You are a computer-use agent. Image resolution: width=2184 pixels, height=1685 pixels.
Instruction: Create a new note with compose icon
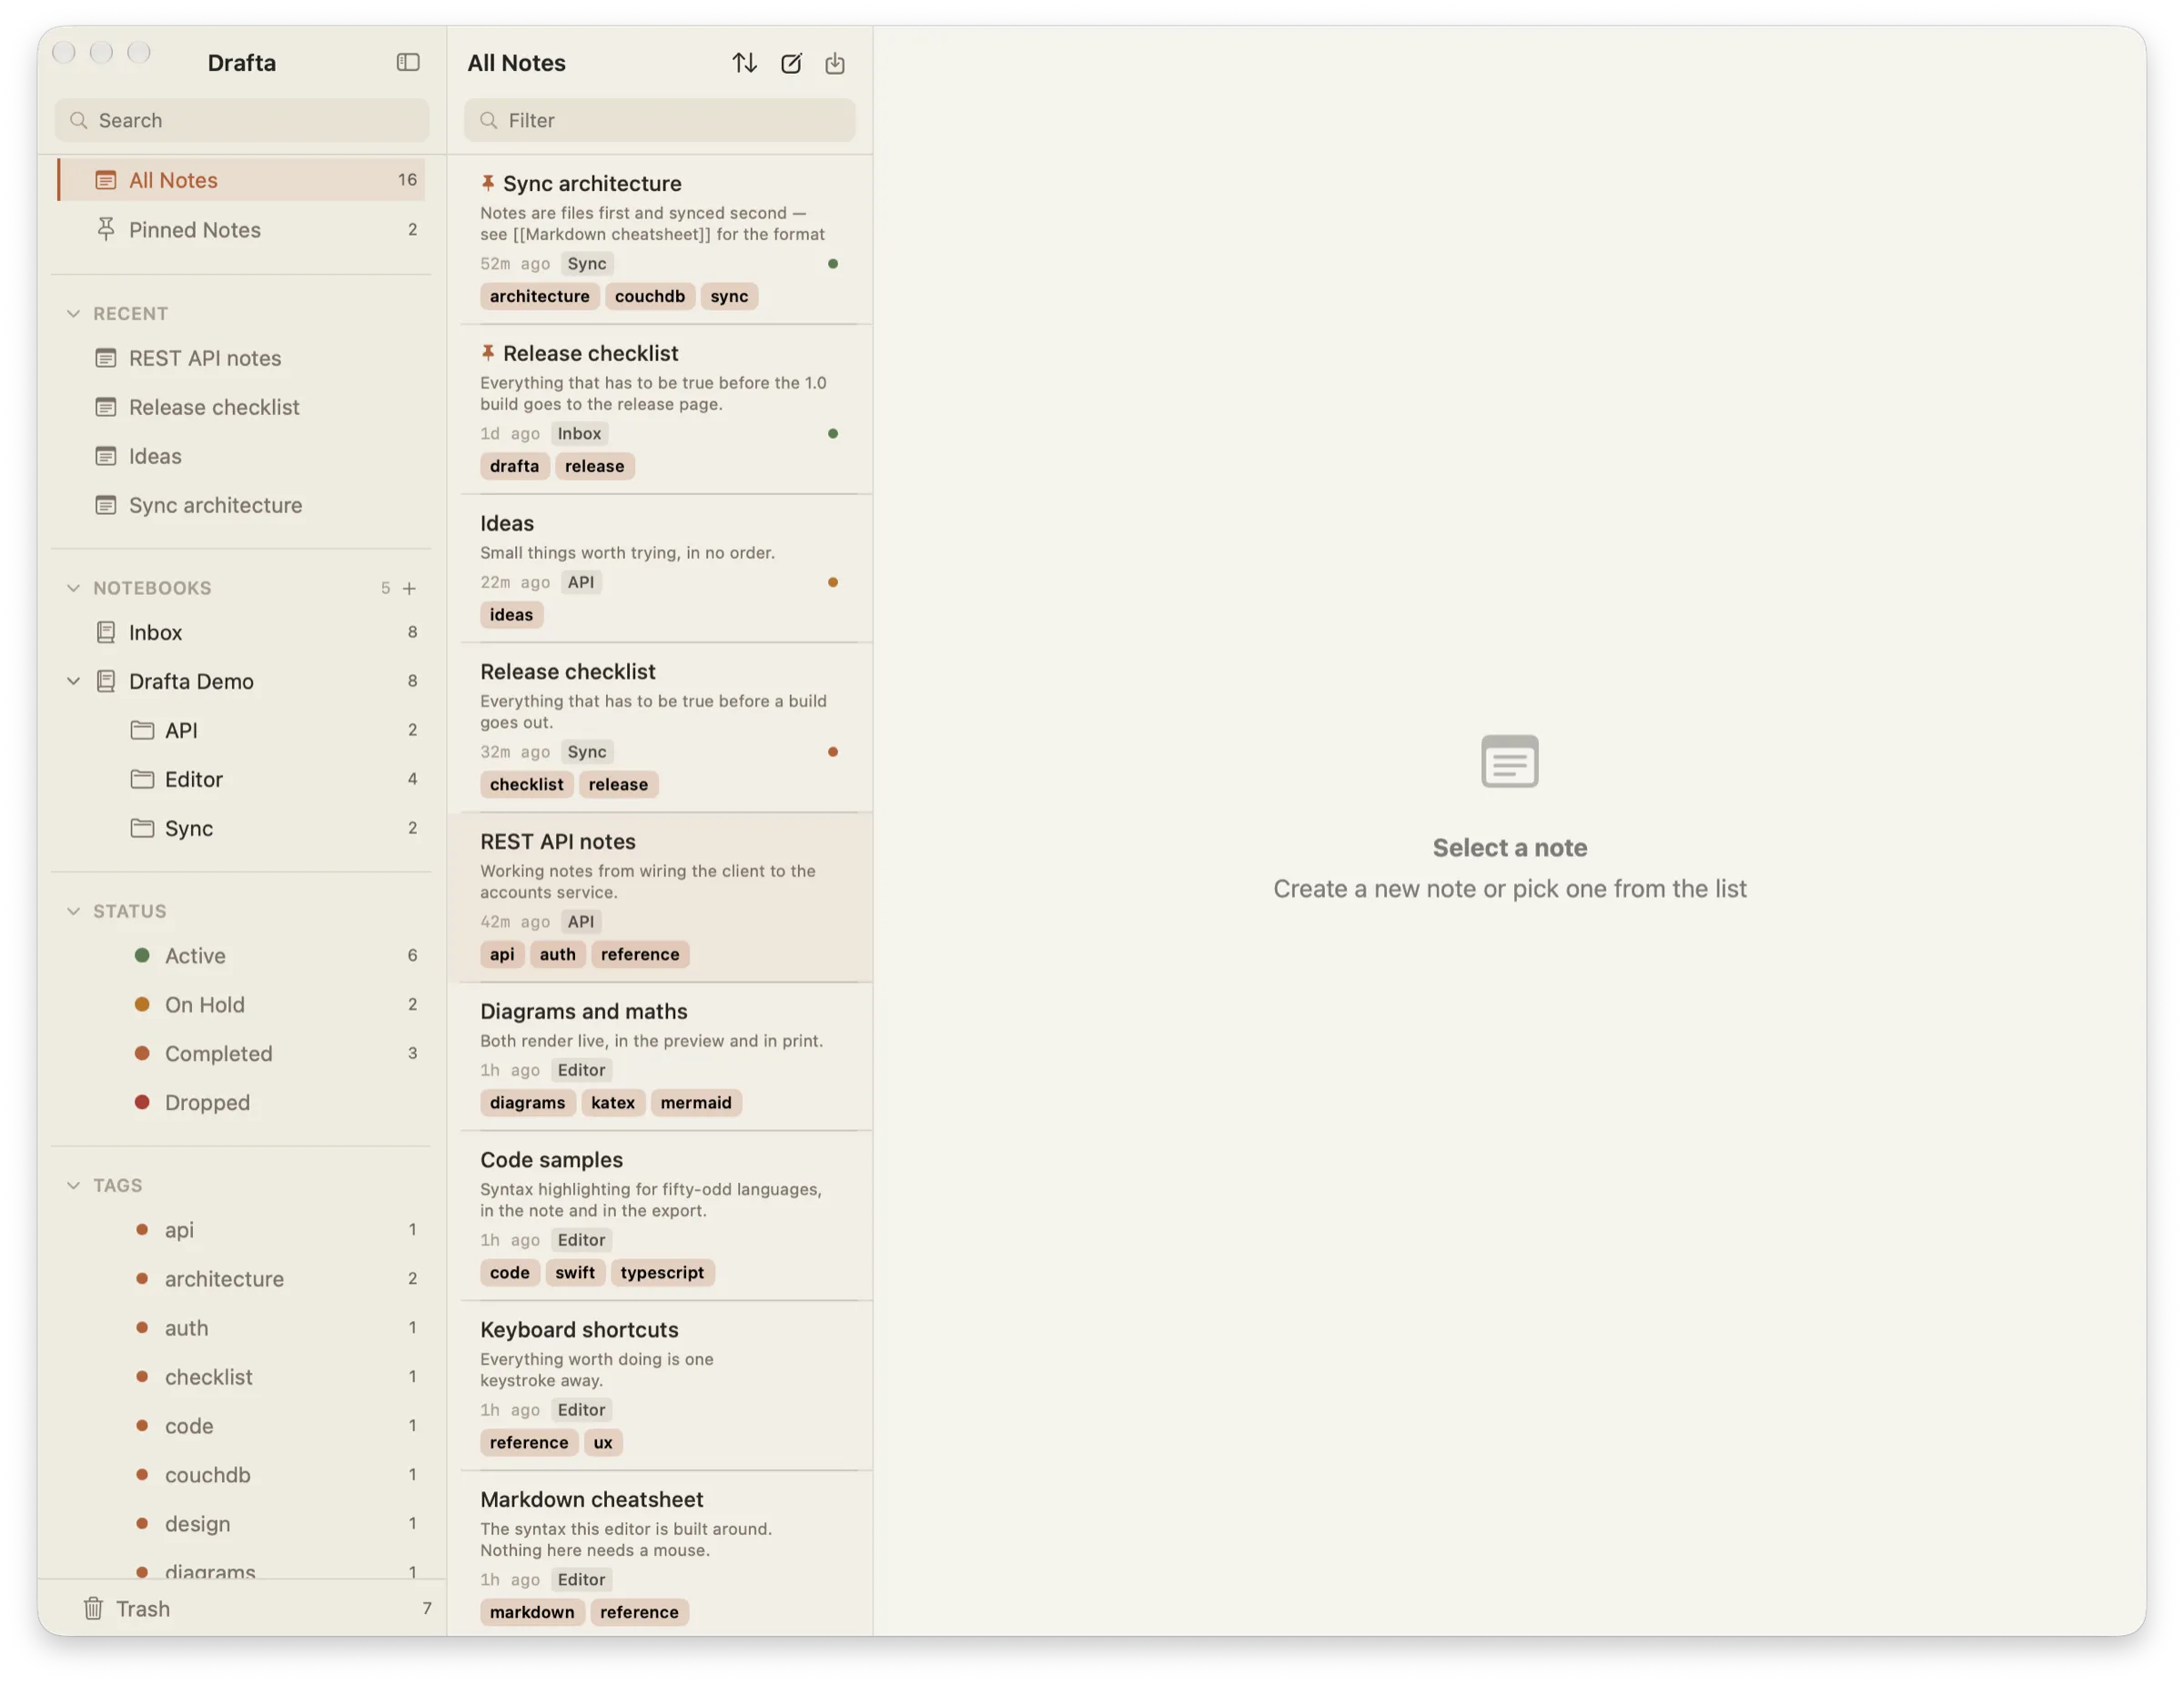click(791, 63)
